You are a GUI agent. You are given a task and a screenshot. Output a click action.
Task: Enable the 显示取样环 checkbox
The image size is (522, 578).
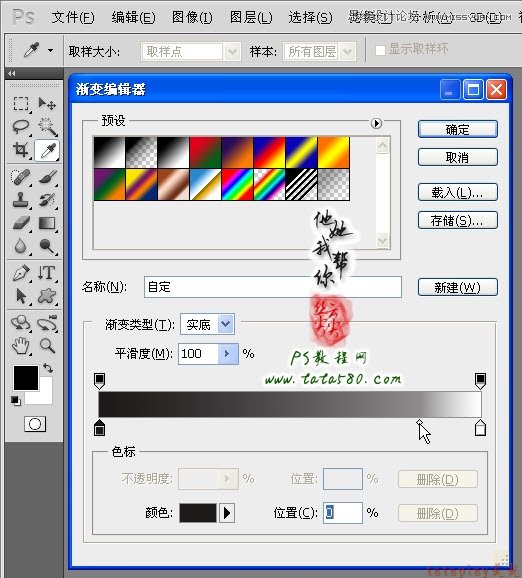pyautogui.click(x=380, y=50)
